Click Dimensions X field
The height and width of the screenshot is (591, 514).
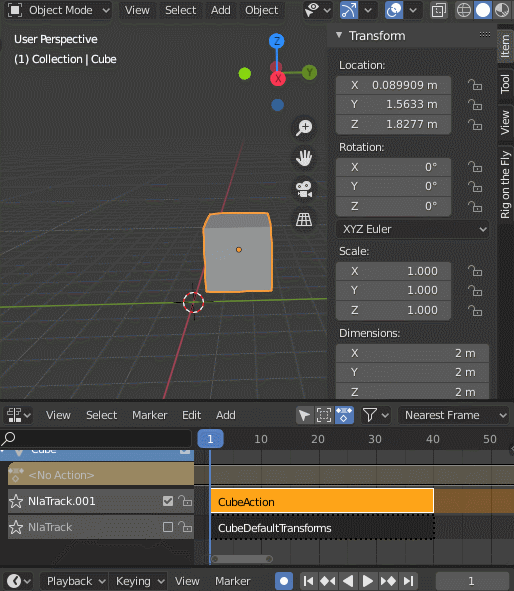[412, 353]
